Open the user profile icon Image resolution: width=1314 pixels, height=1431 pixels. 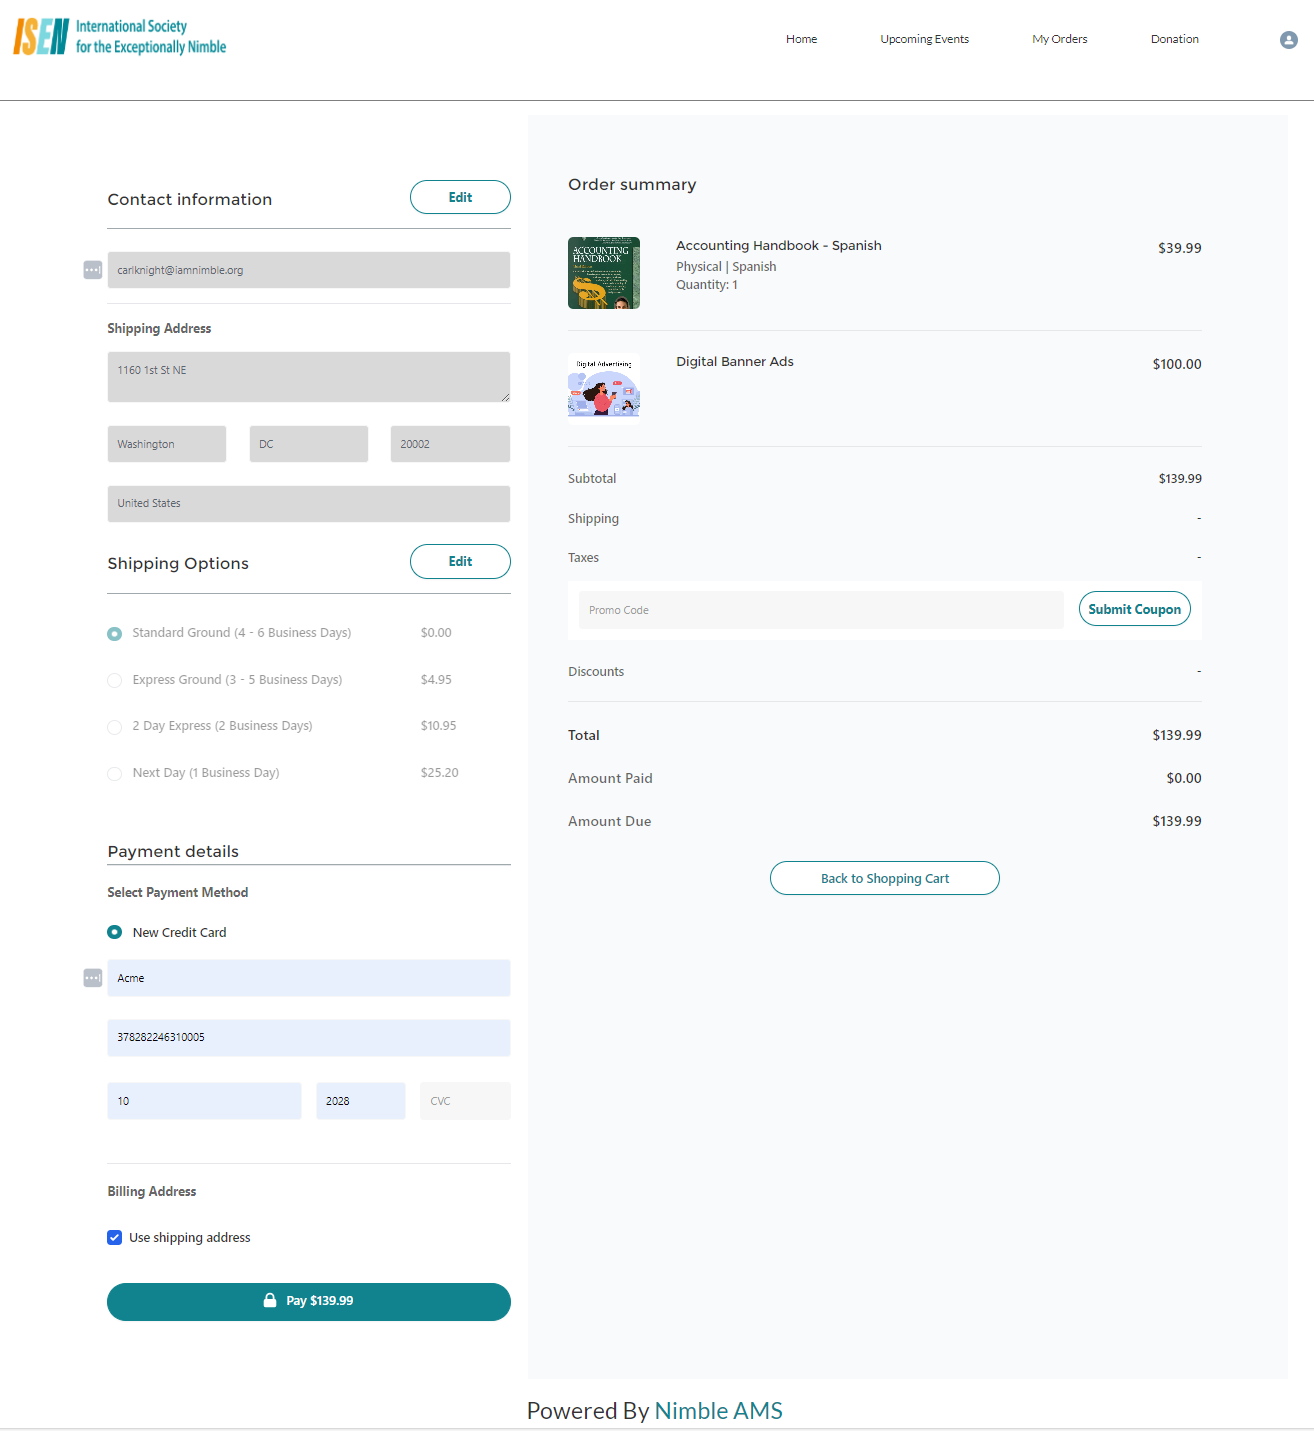[1288, 40]
